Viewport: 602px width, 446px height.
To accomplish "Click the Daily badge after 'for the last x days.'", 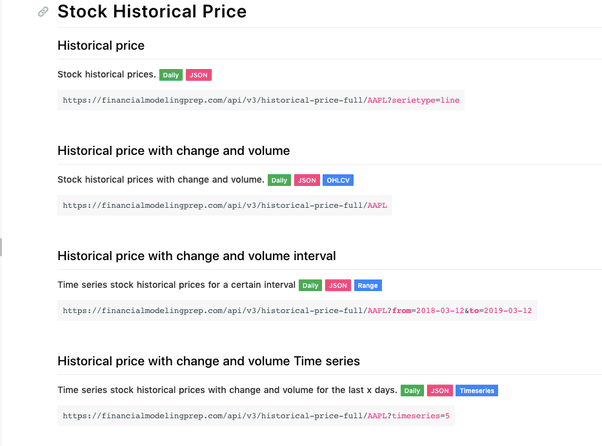I will click(412, 390).
